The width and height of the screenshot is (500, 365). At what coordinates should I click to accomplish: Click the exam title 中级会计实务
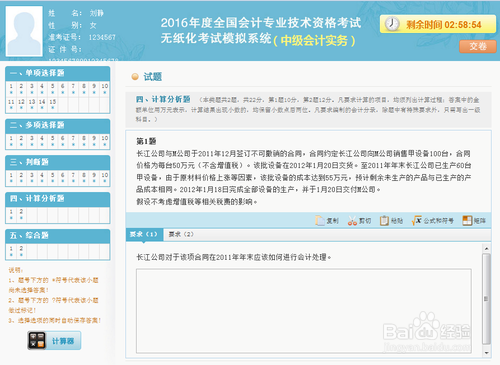pyautogui.click(x=314, y=40)
